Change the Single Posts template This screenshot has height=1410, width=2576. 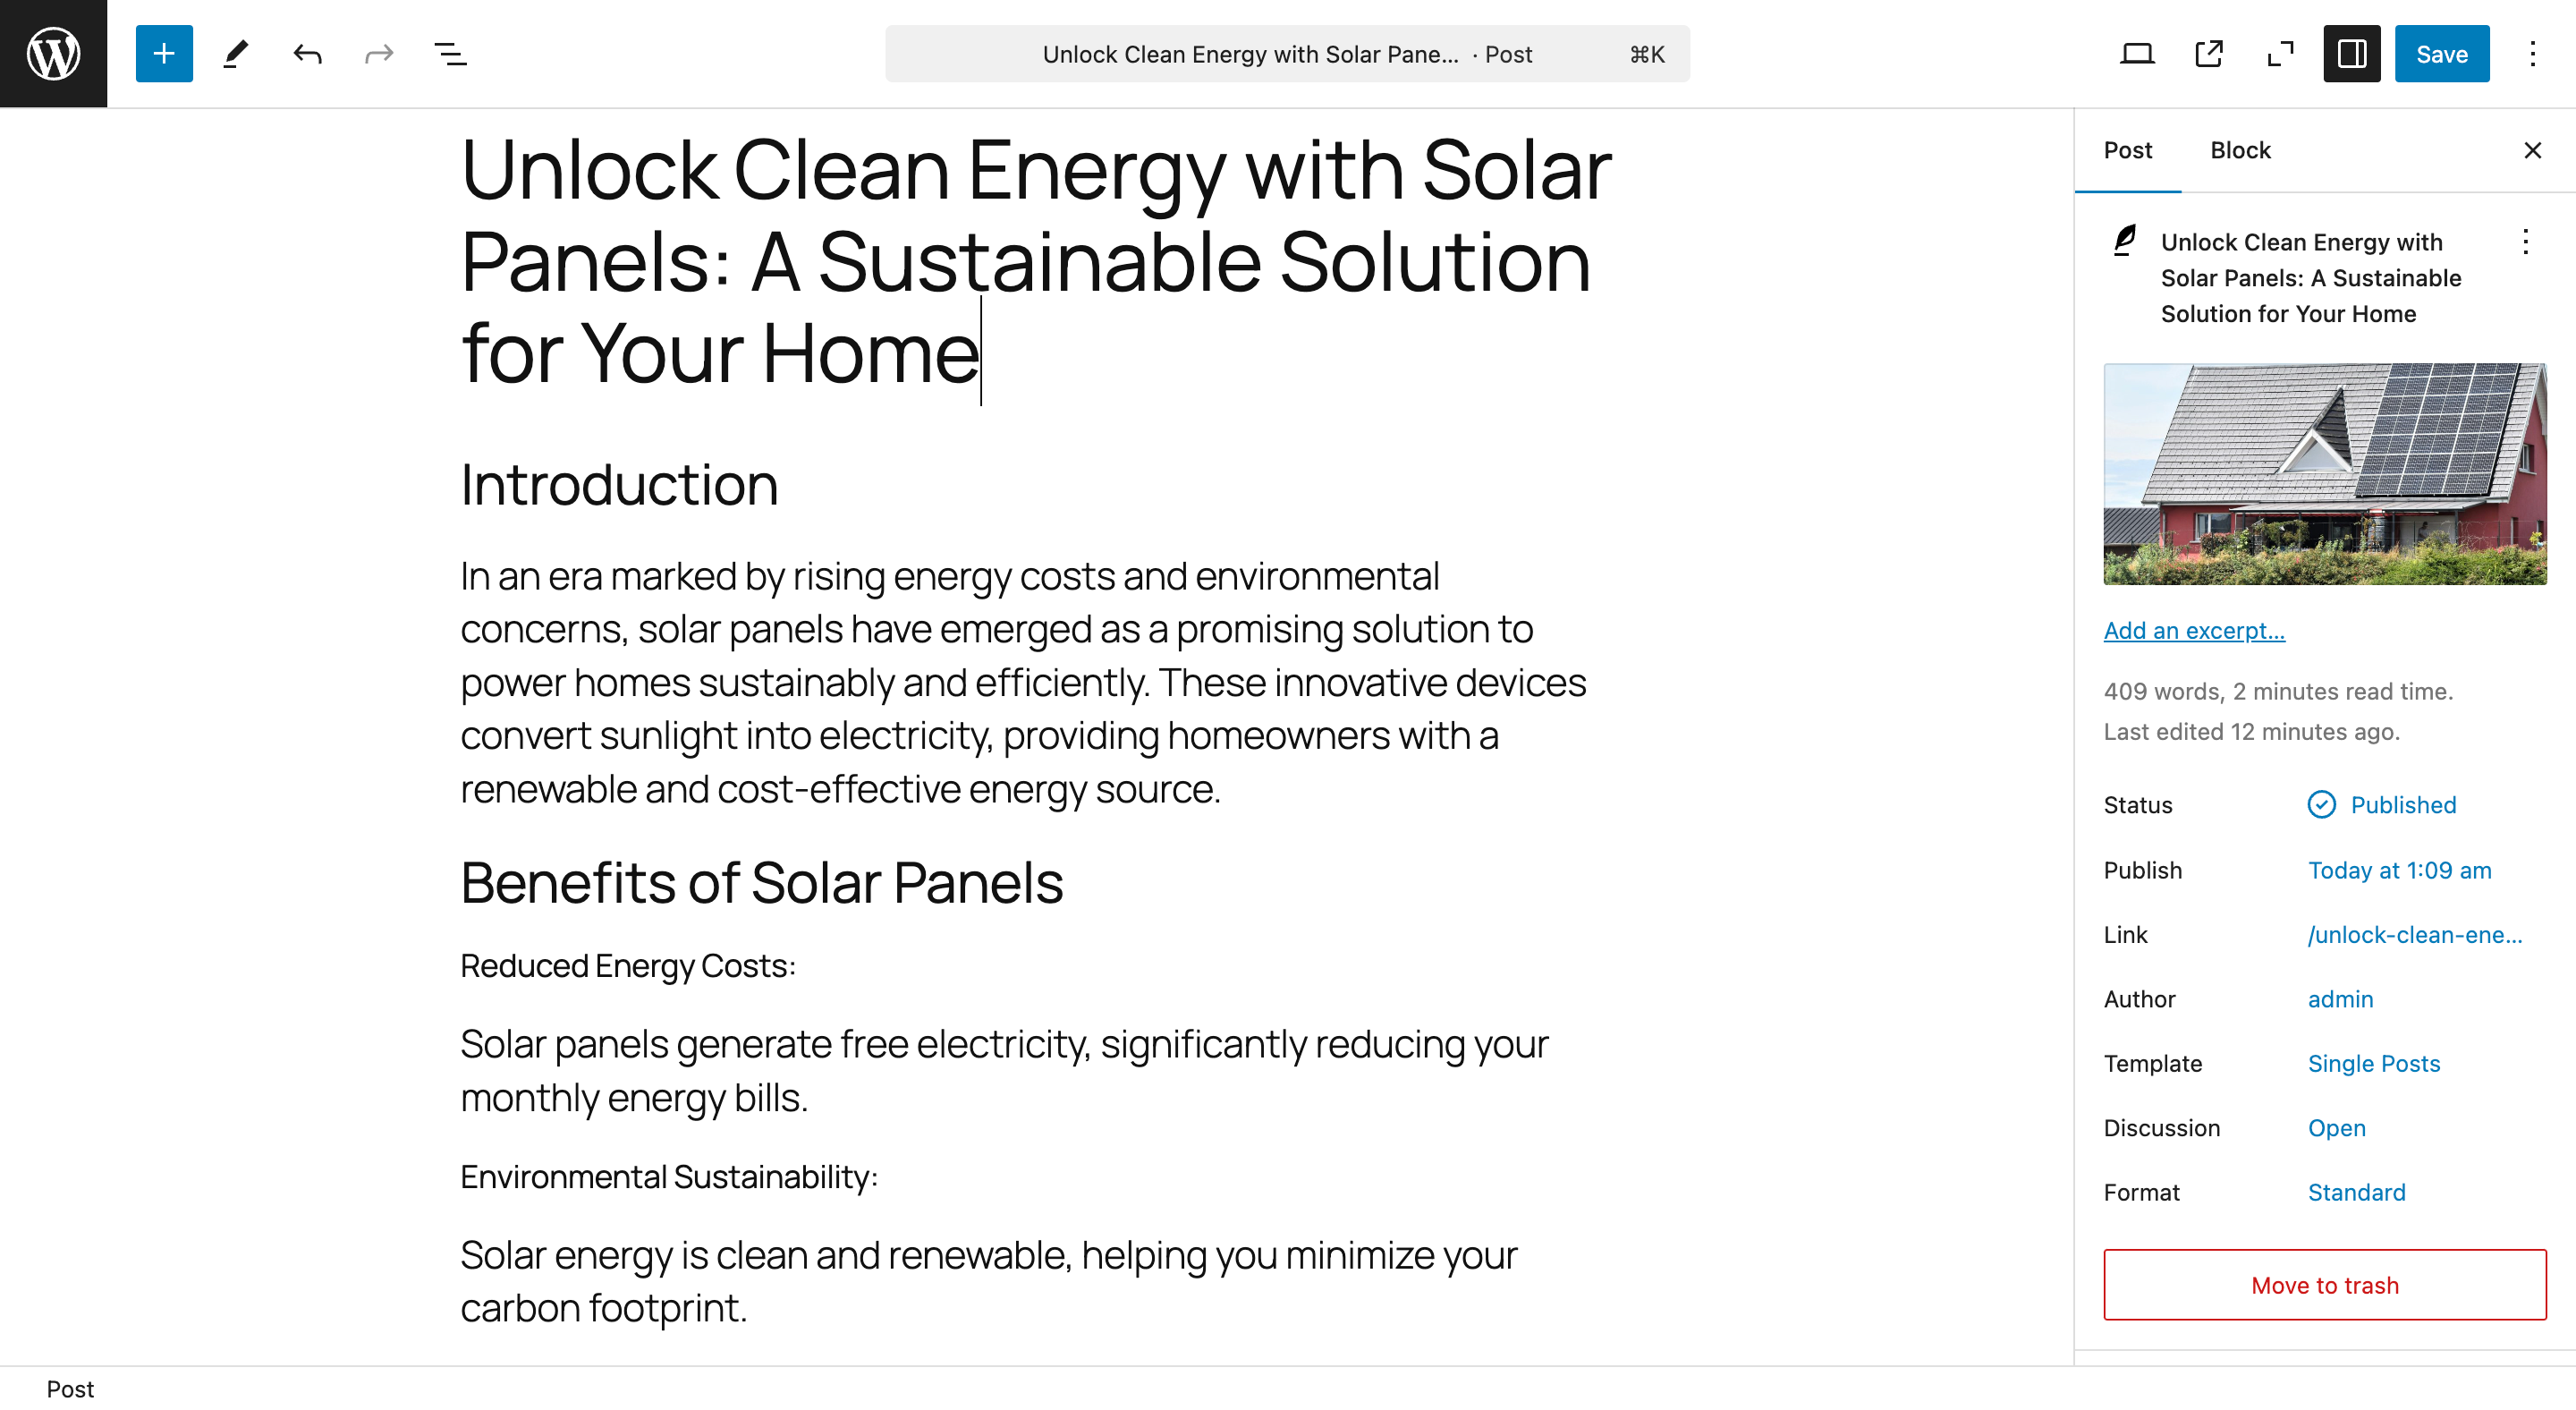(x=2373, y=1063)
